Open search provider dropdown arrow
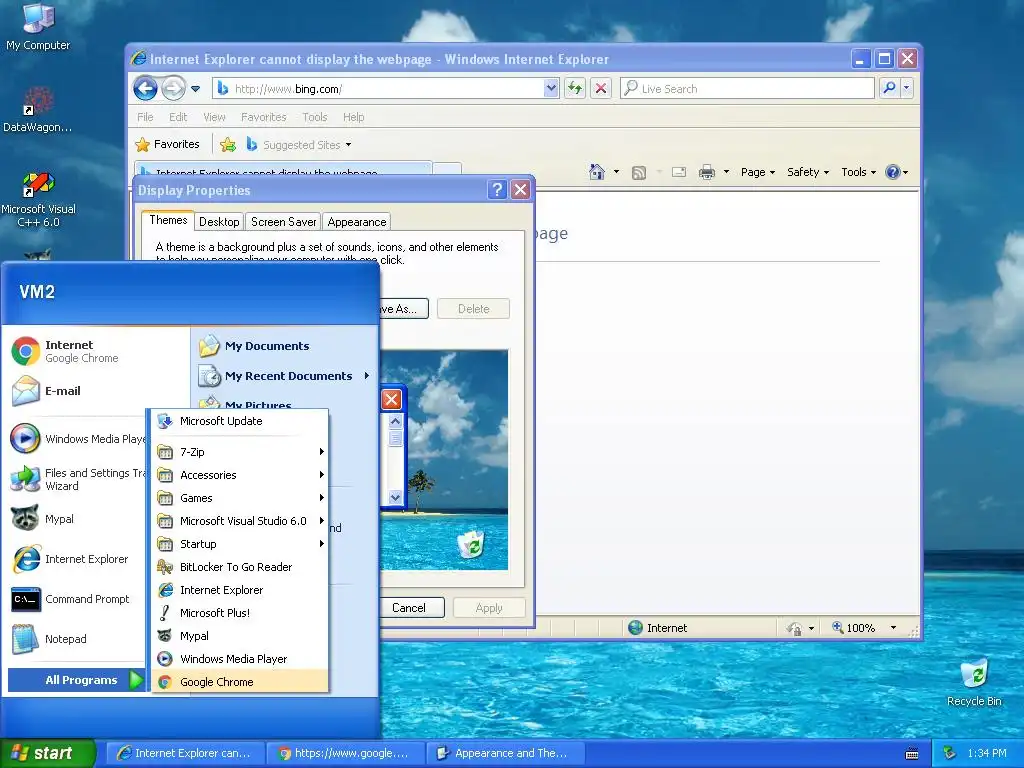Screen dimensions: 1024x768 pos(906,88)
